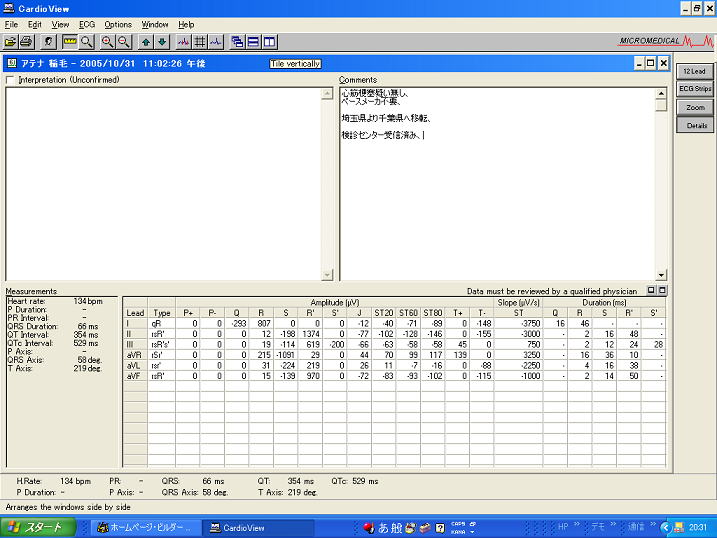Click the red and blue waveform overlay icon
This screenshot has height=538, width=717.
184,42
